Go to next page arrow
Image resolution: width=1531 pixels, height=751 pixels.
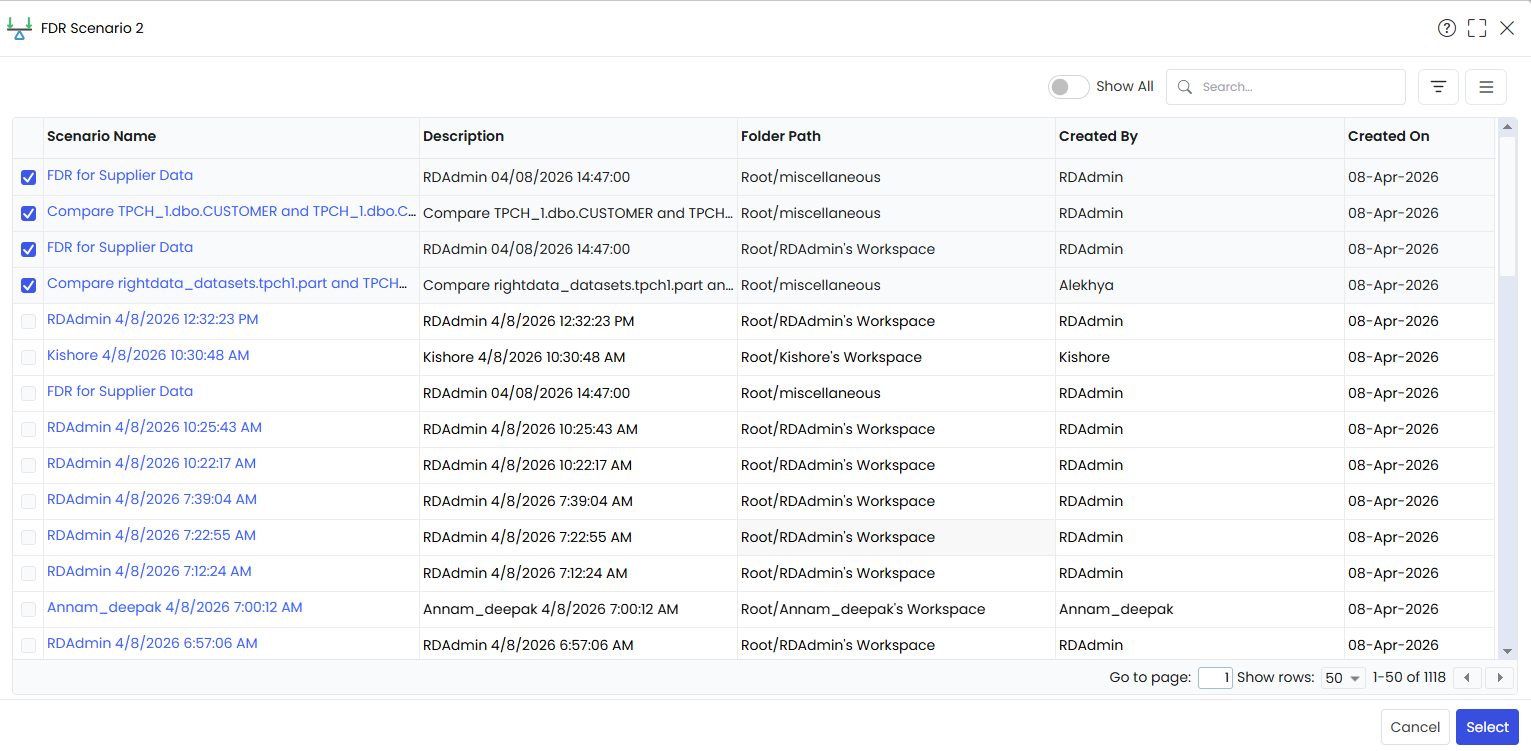tap(1499, 678)
